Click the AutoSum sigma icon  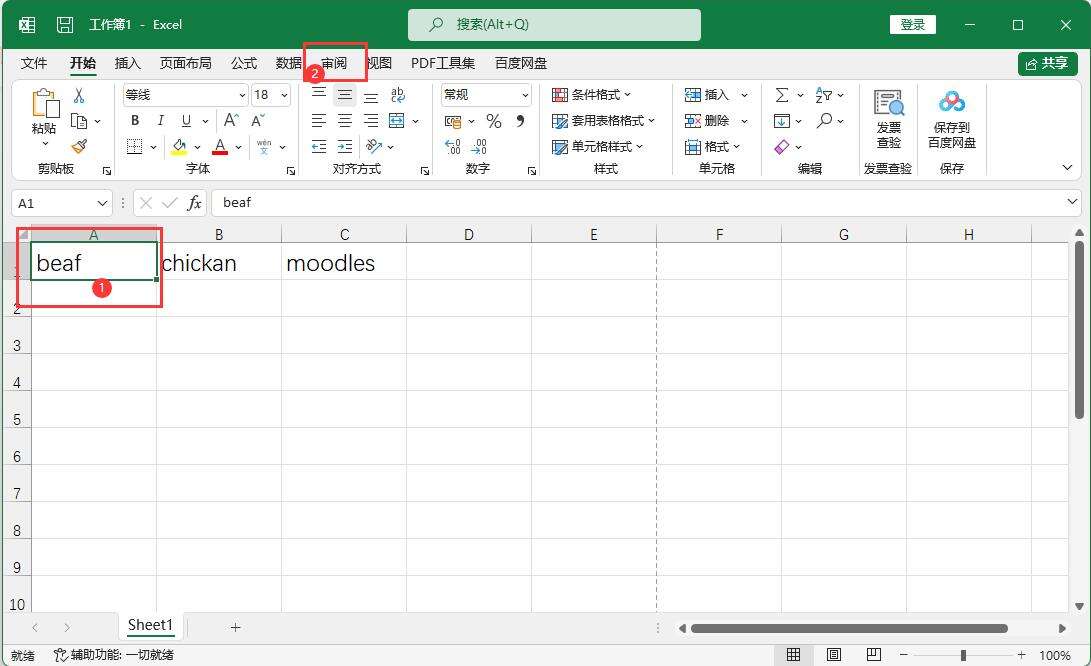tap(782, 95)
